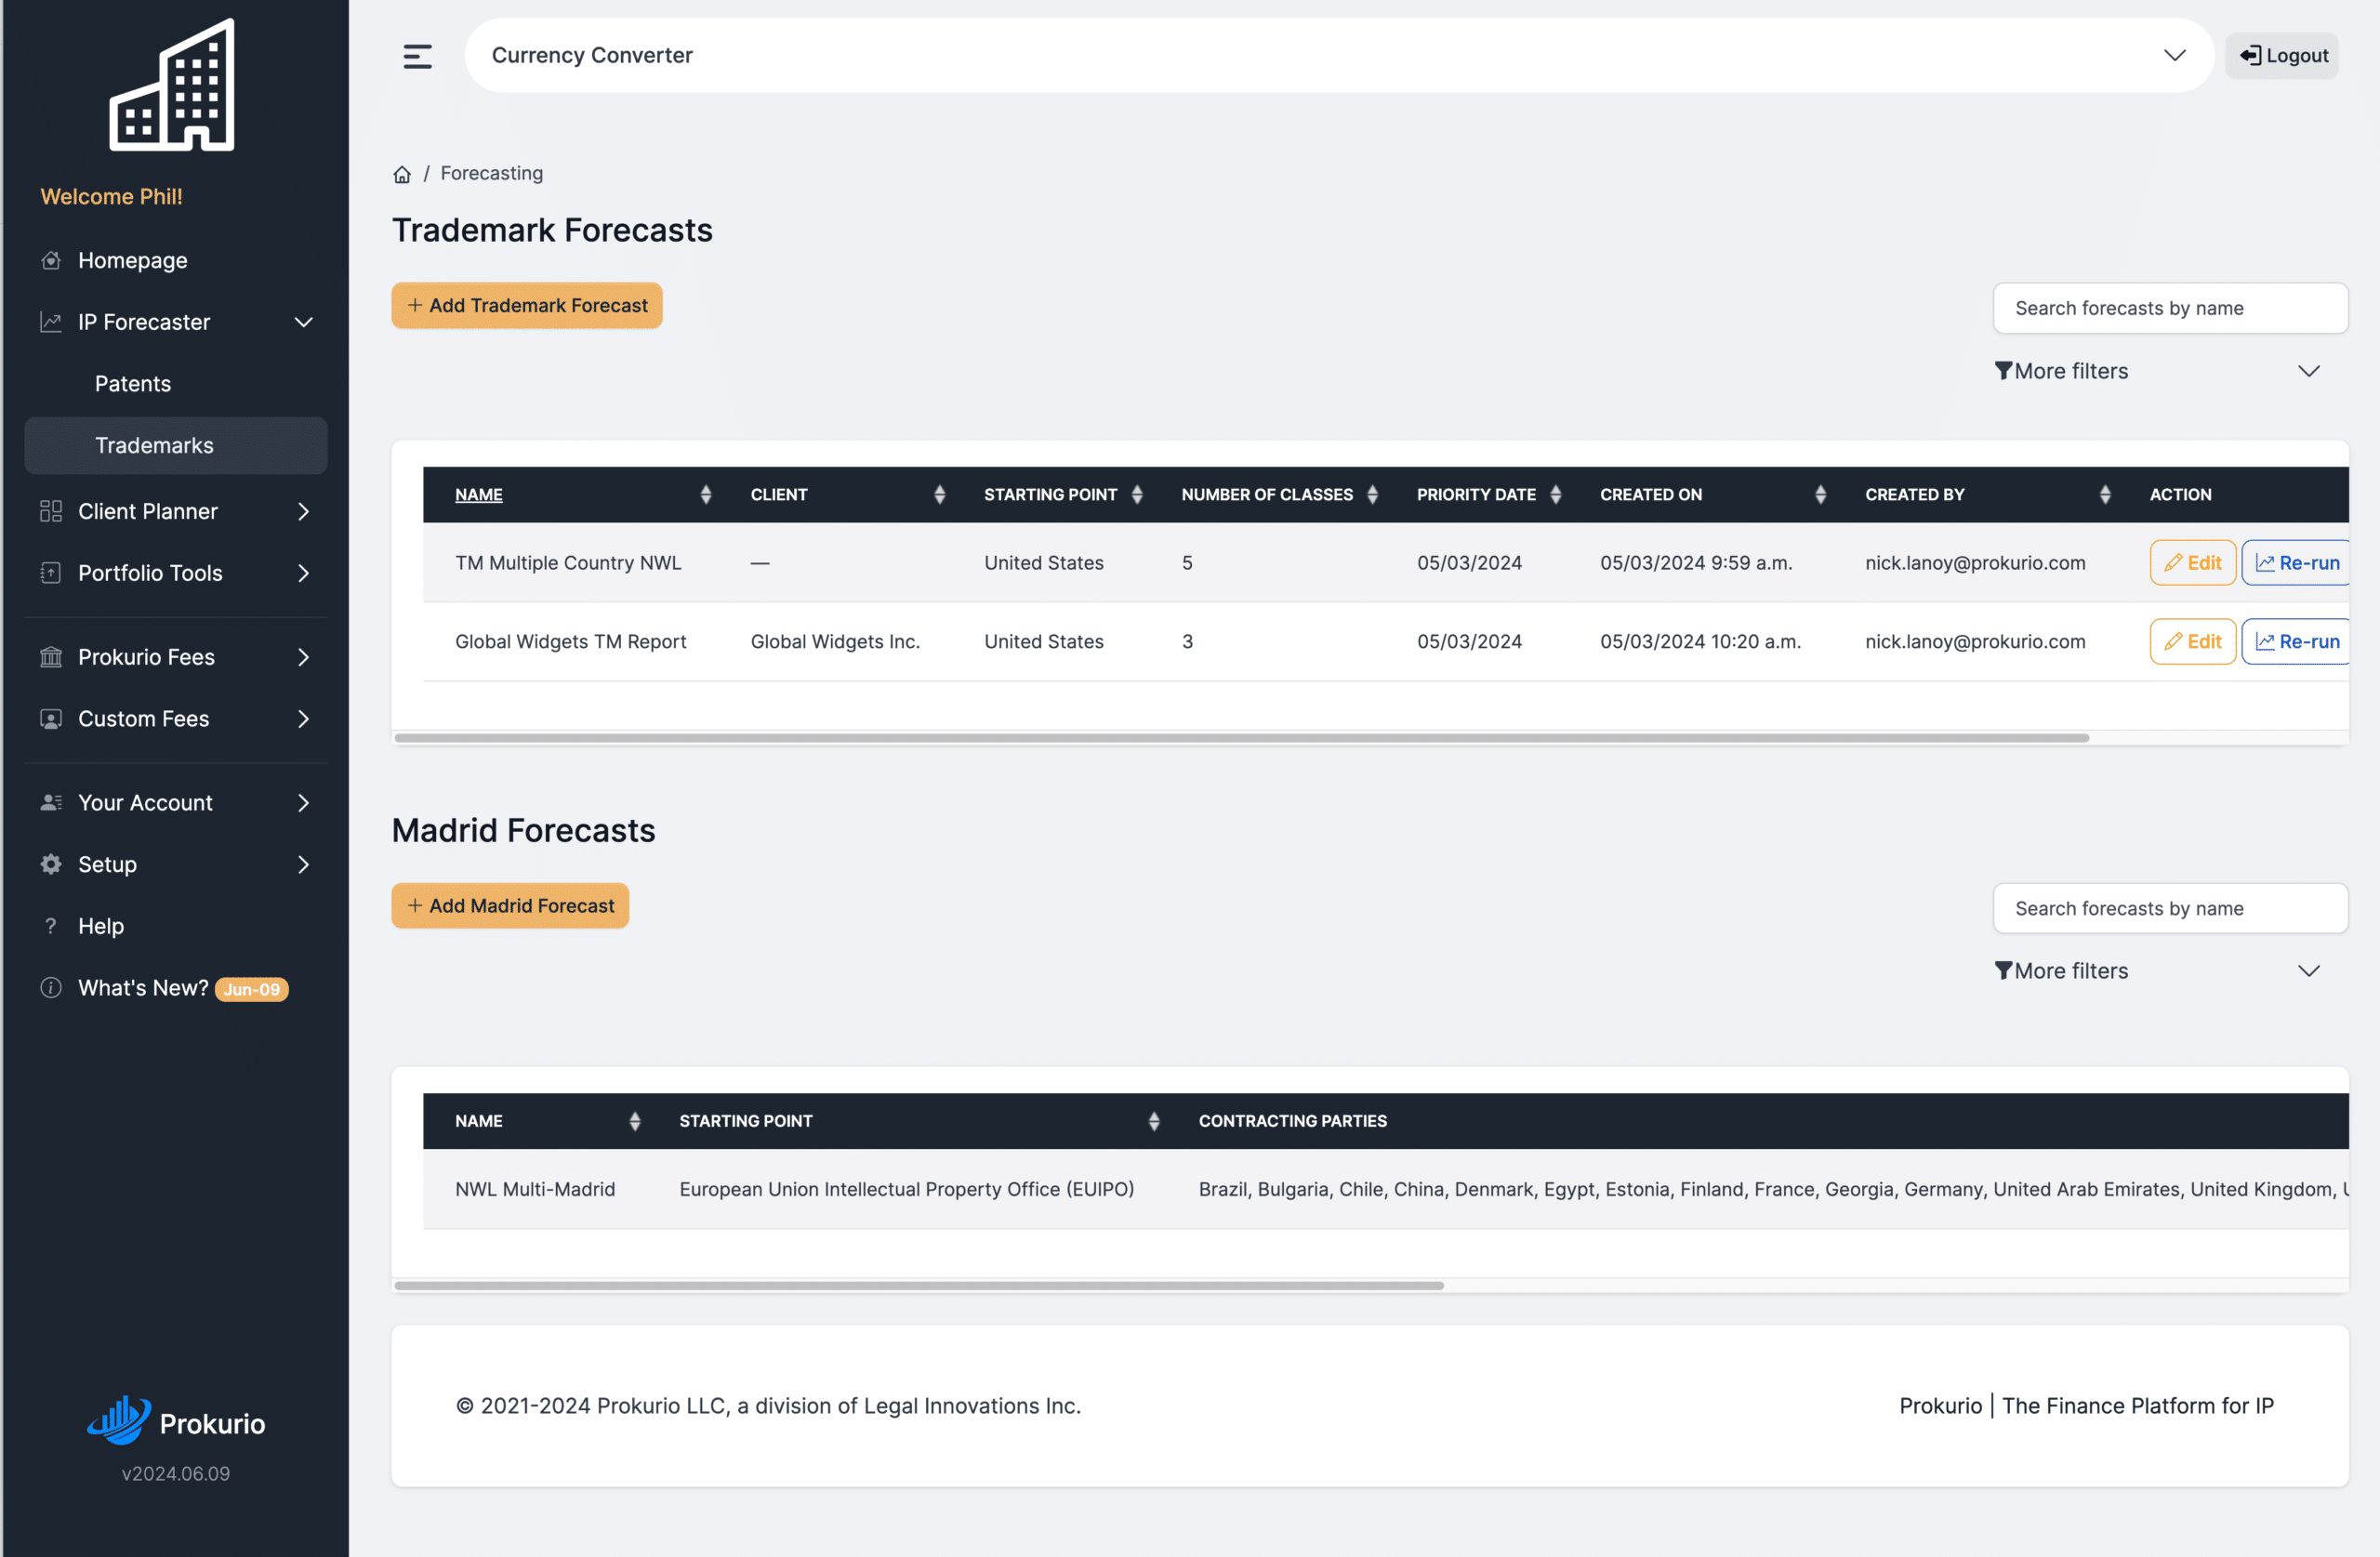
Task: Edit Global Widgets TM Report forecast
Action: click(2192, 642)
